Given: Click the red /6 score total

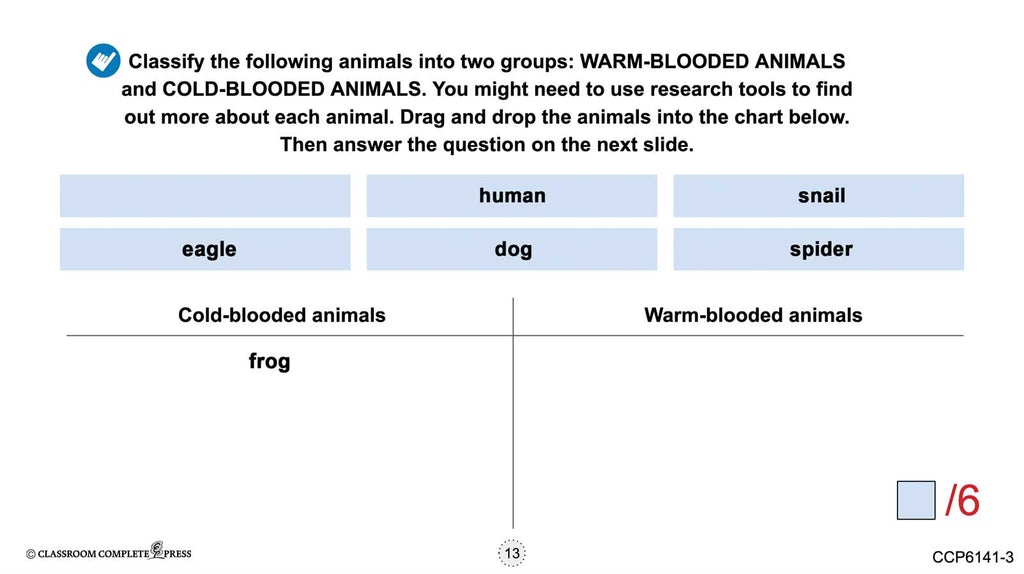Looking at the screenshot, I should pyautogui.click(x=962, y=500).
